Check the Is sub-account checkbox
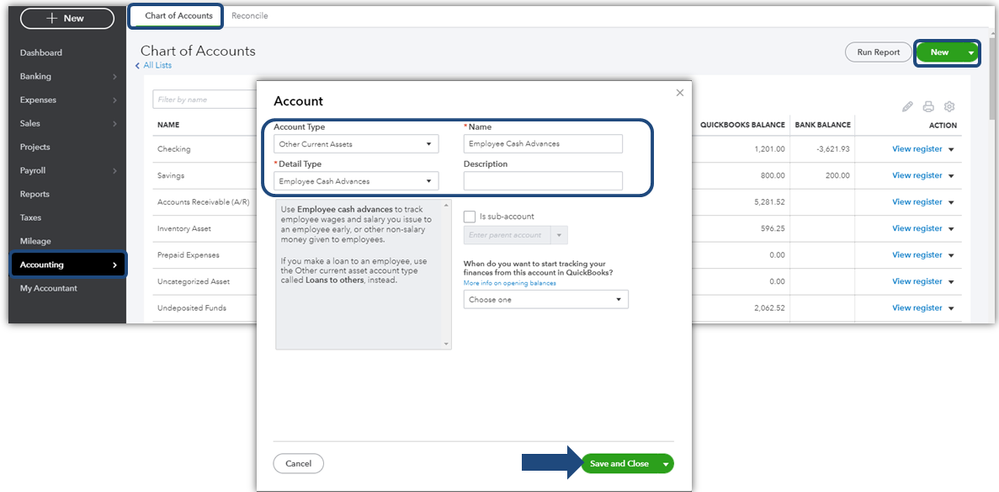This screenshot has height=492, width=999. click(470, 216)
